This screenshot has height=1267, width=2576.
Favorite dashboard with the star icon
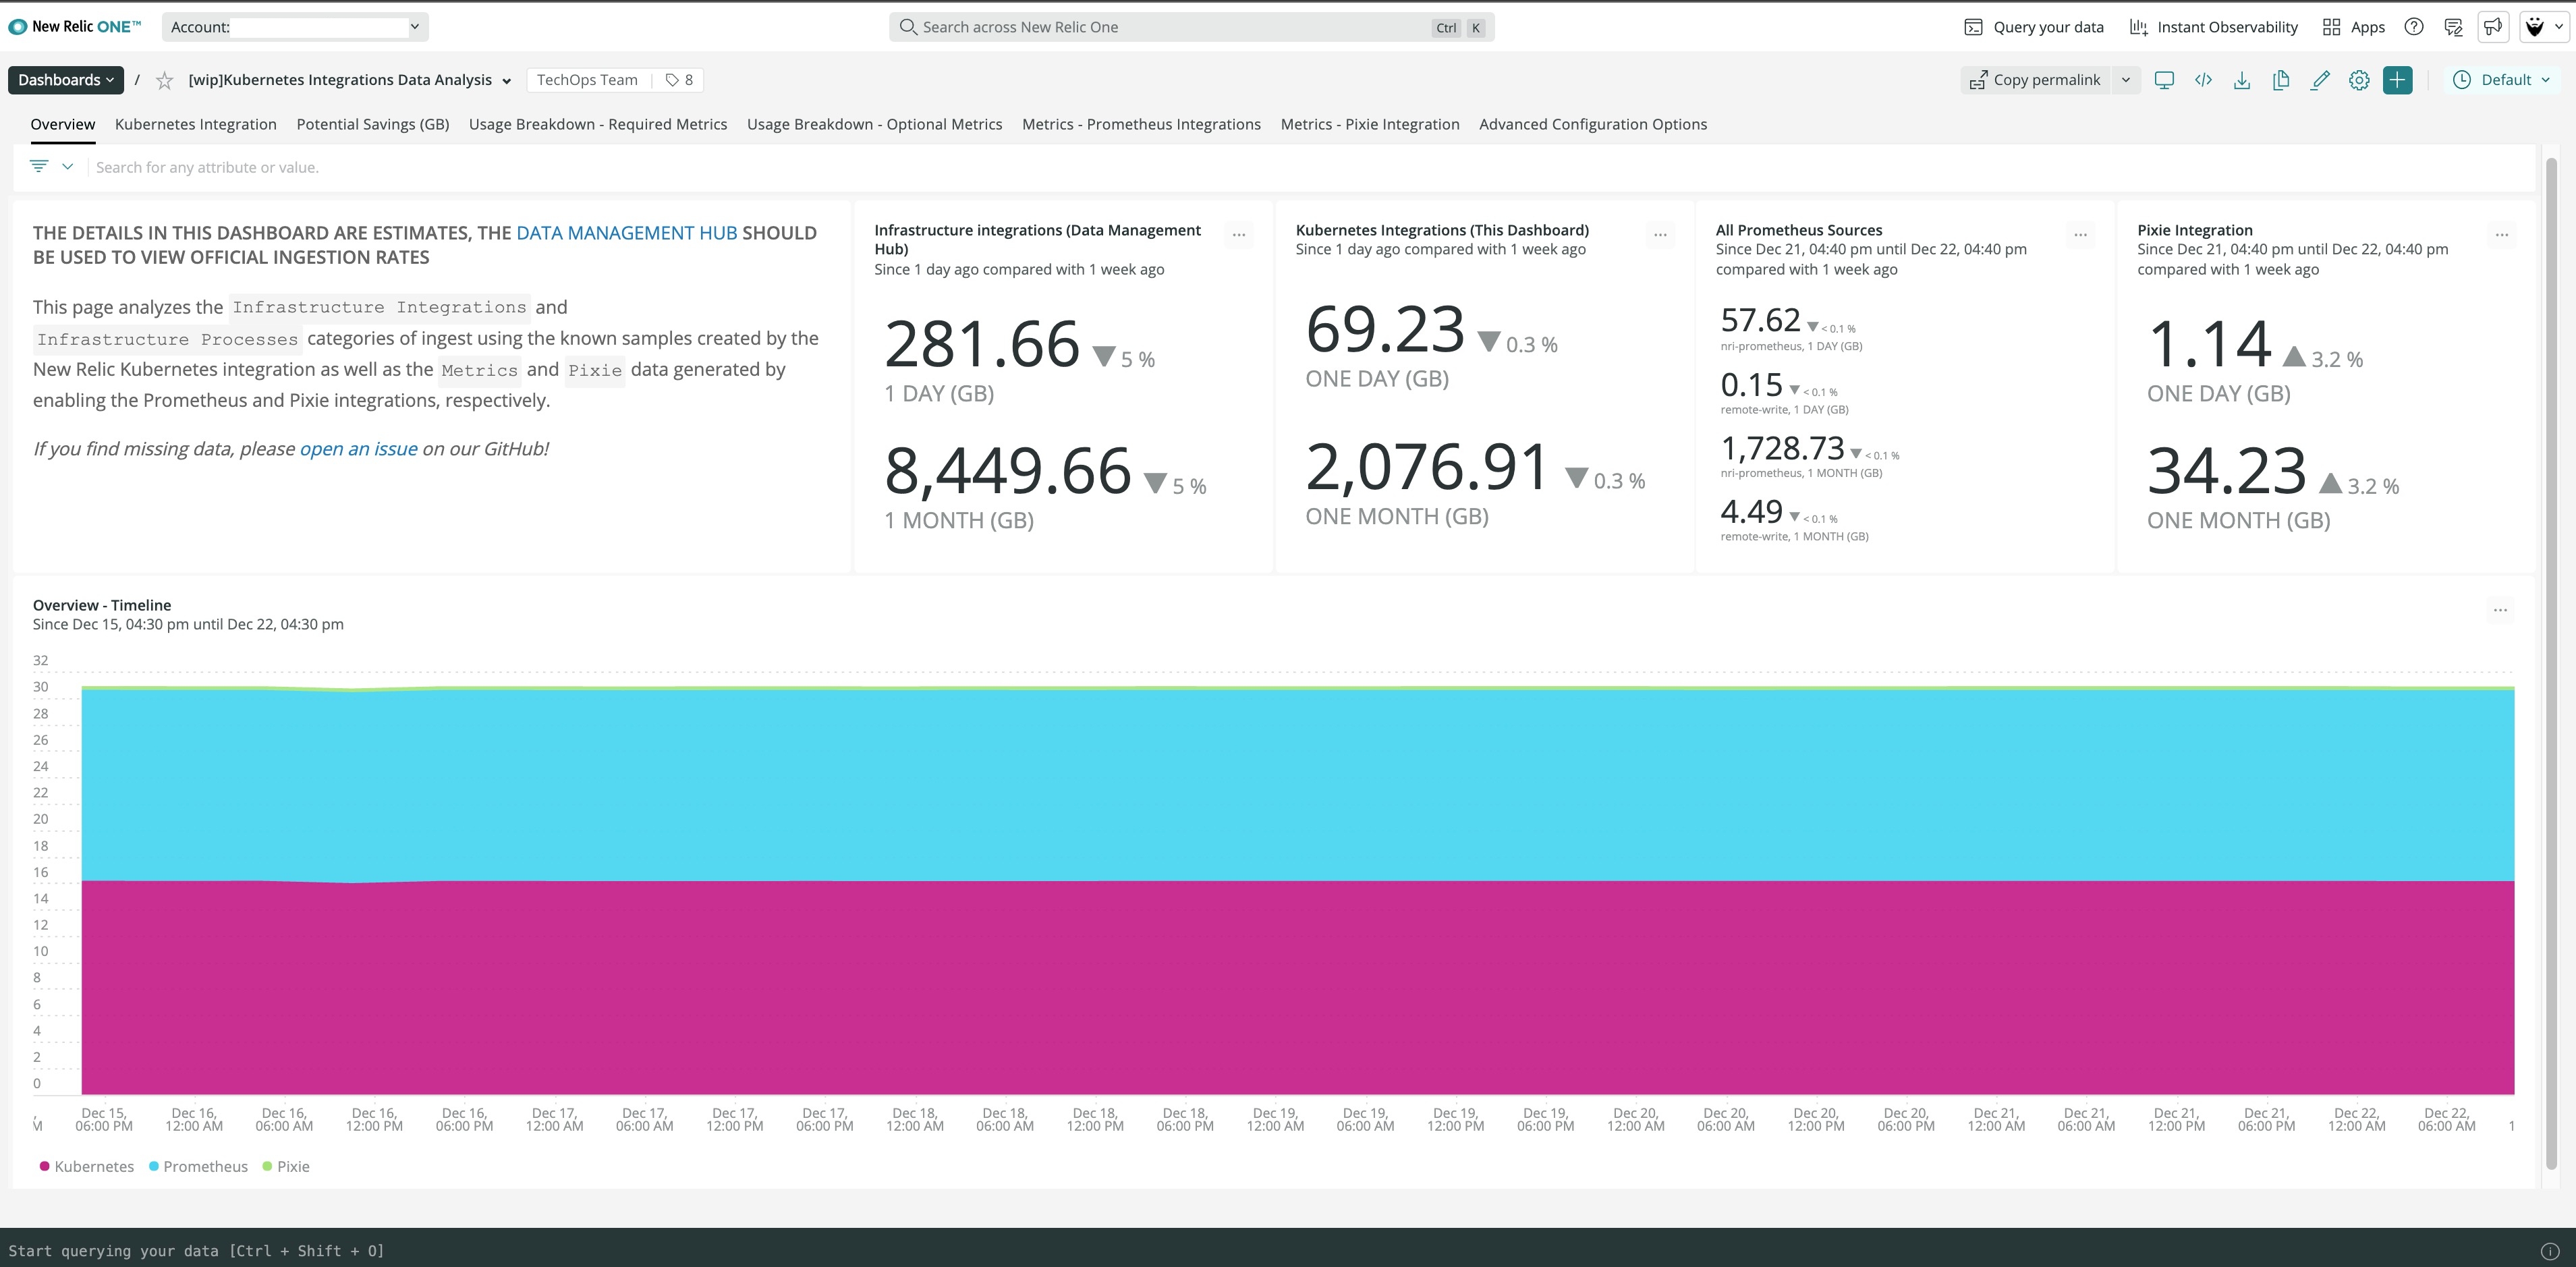pyautogui.click(x=165, y=81)
